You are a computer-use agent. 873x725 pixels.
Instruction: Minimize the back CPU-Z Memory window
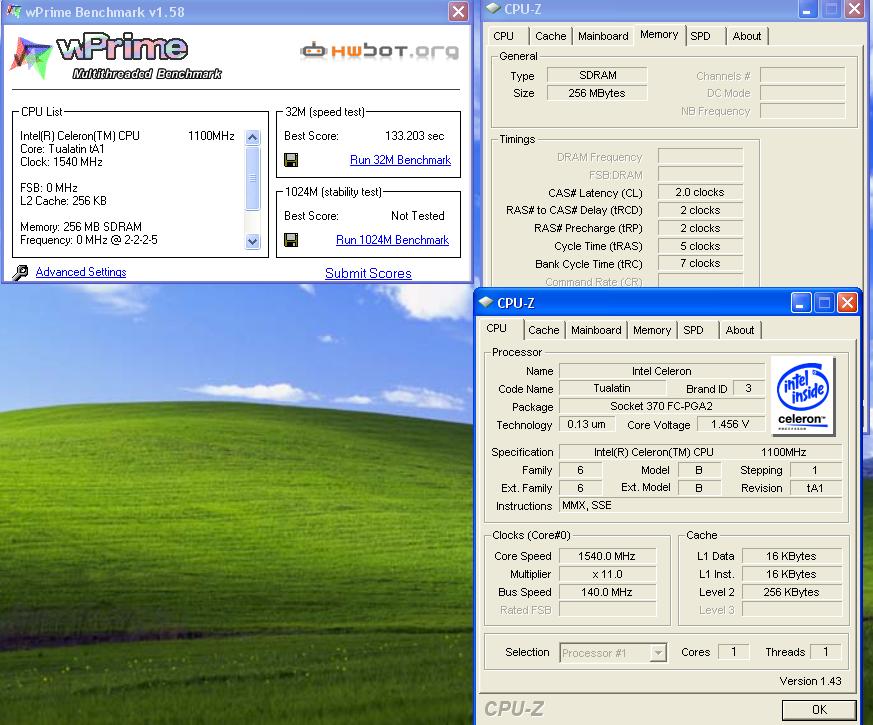[x=807, y=9]
